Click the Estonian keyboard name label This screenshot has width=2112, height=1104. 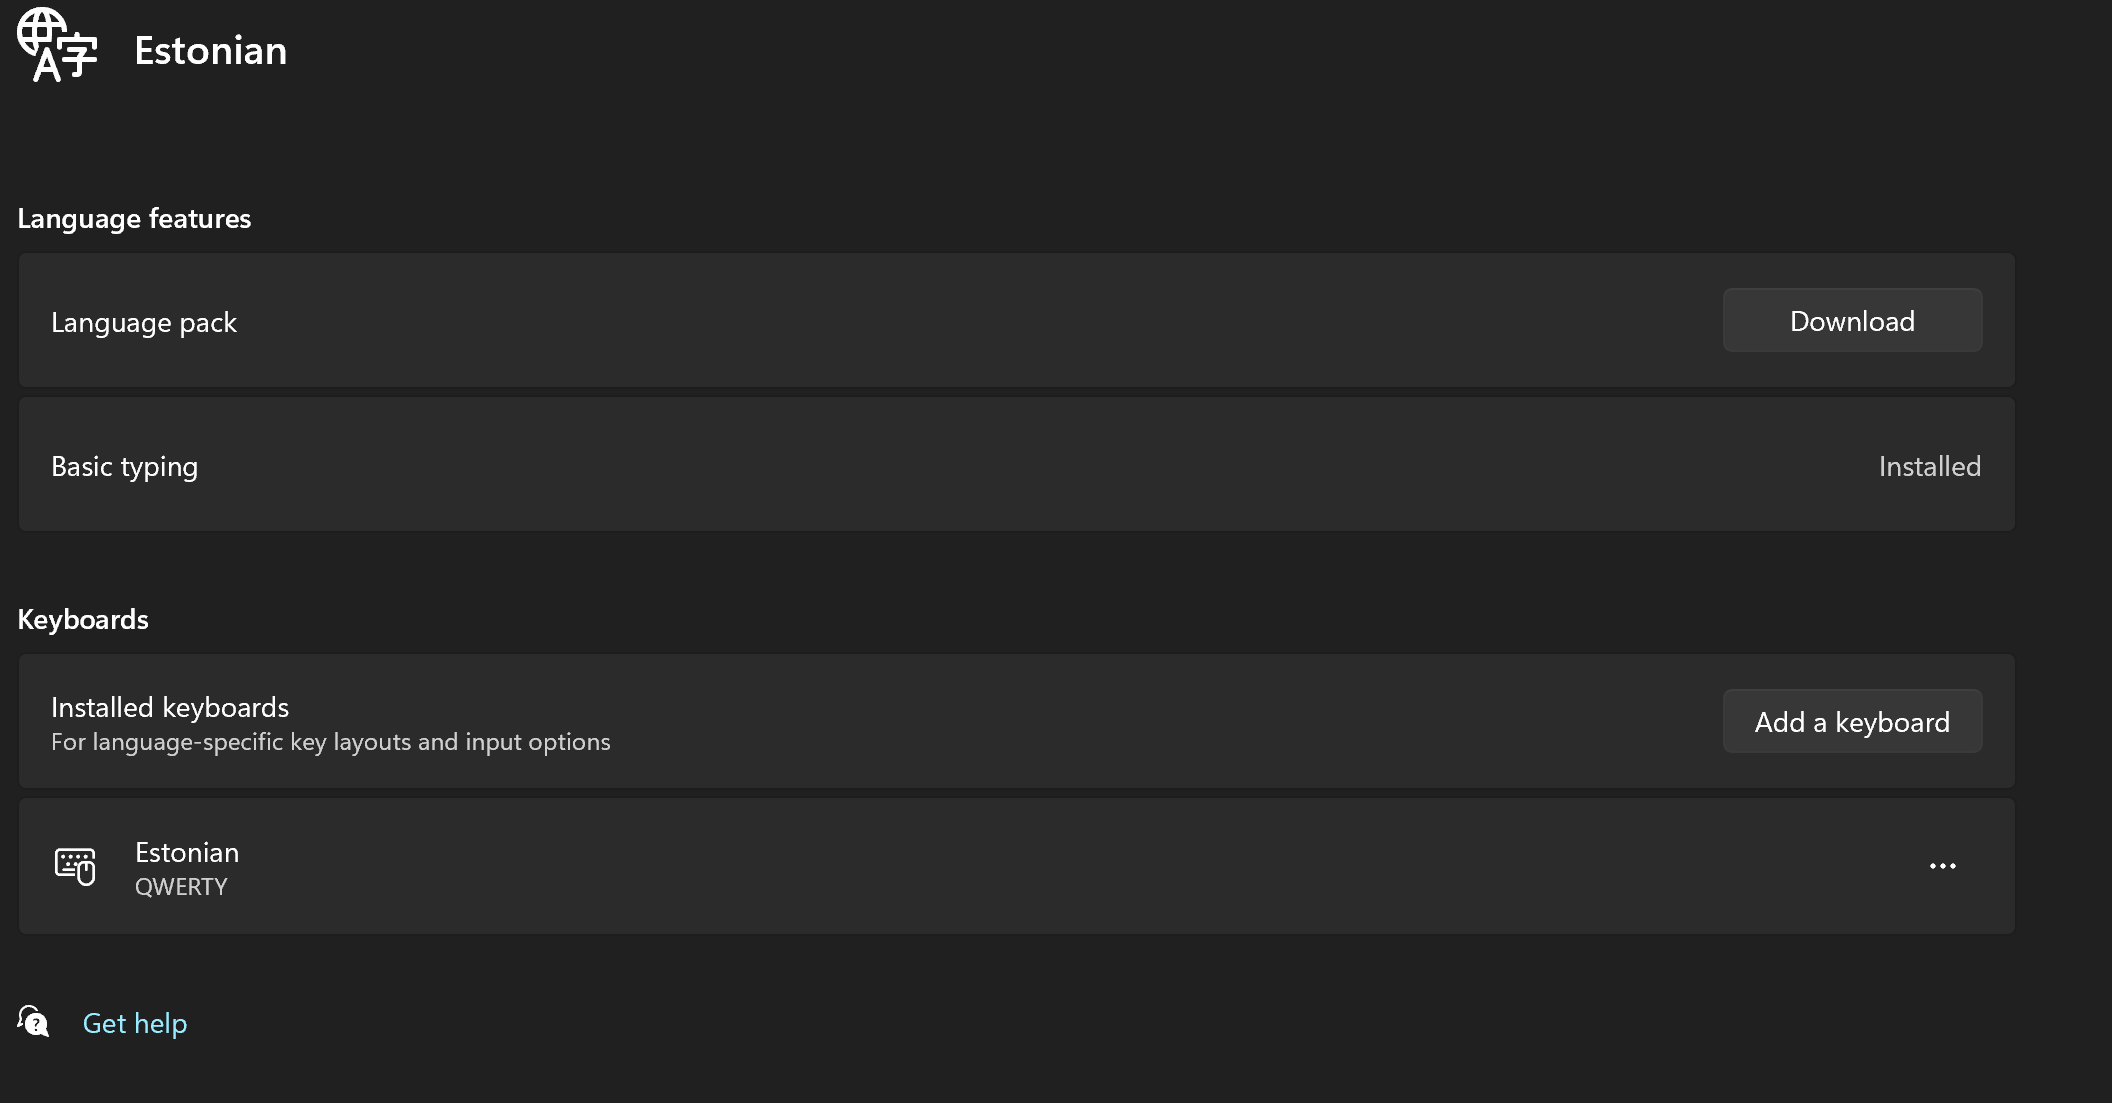point(187,852)
